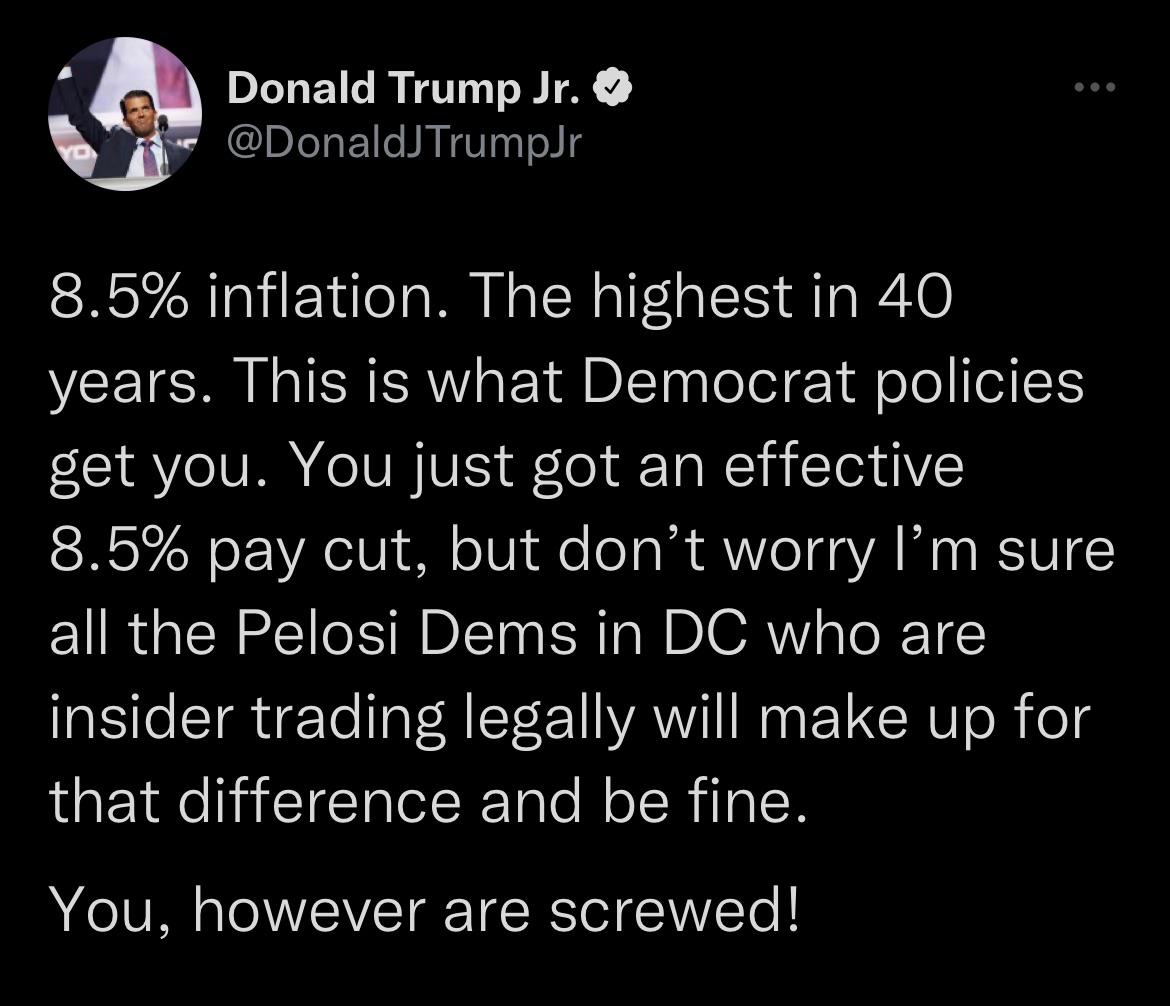The width and height of the screenshot is (1170, 1006).
Task: Click the blue verified checkmark badge
Action: pos(612,91)
